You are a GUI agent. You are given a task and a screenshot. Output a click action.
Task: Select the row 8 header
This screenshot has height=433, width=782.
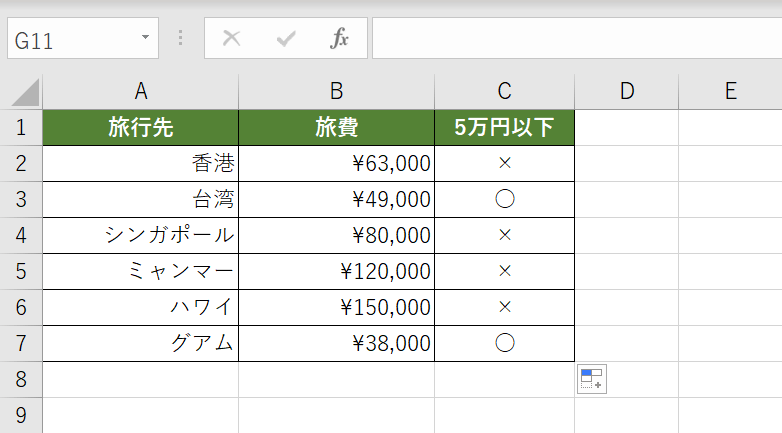pos(21,379)
